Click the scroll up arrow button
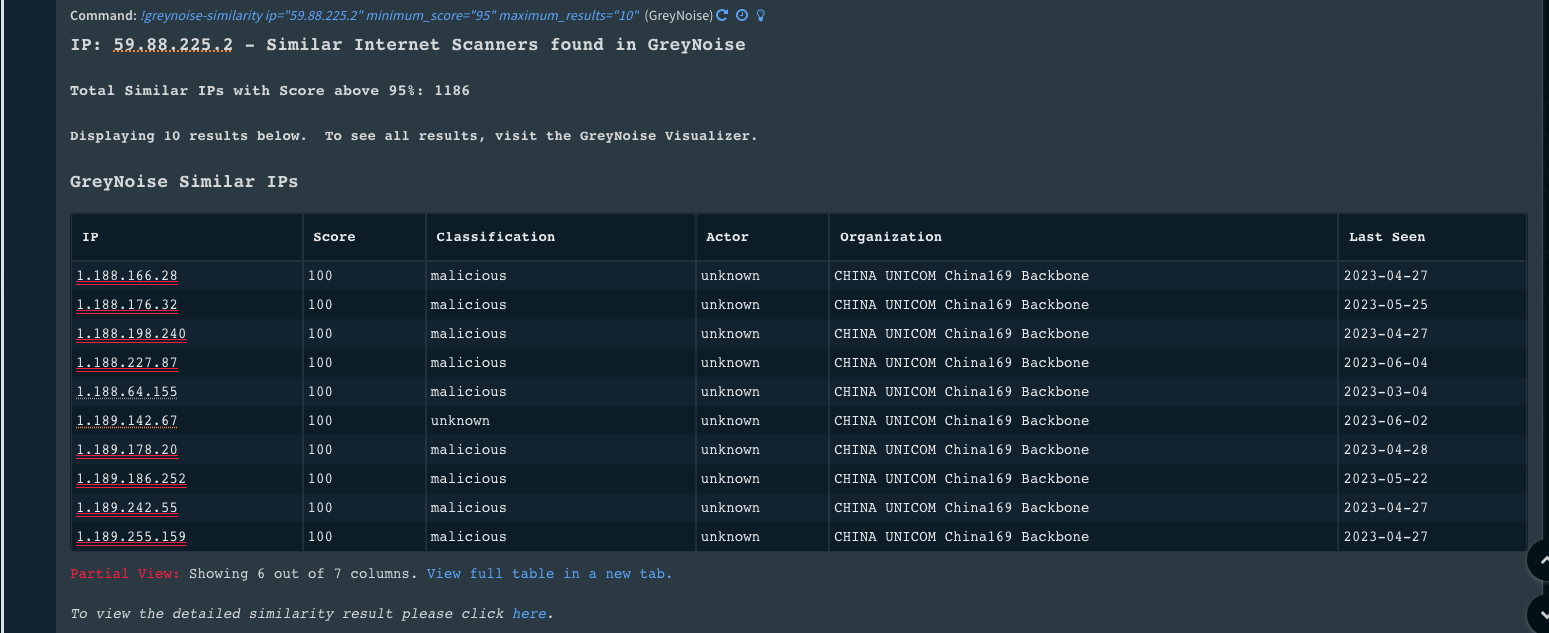The height and width of the screenshot is (633, 1549). (1539, 561)
